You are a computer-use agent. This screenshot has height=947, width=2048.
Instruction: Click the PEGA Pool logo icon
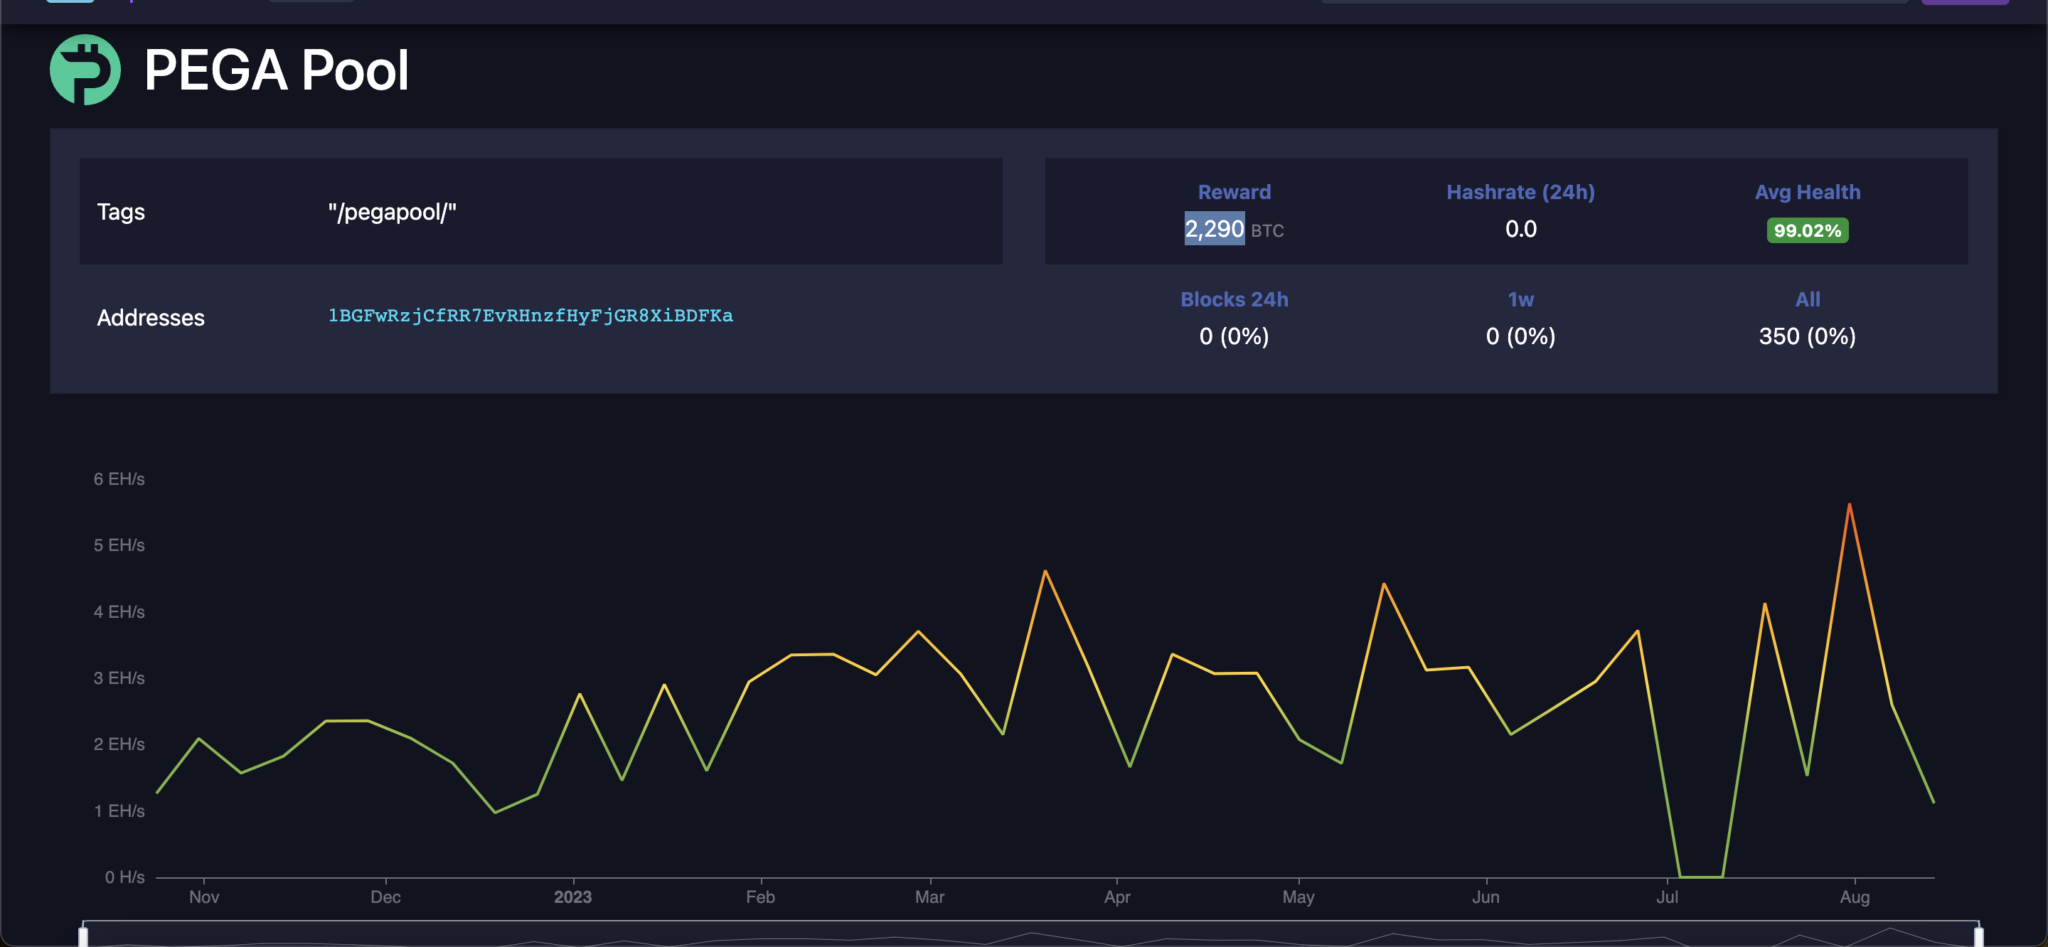(85, 68)
